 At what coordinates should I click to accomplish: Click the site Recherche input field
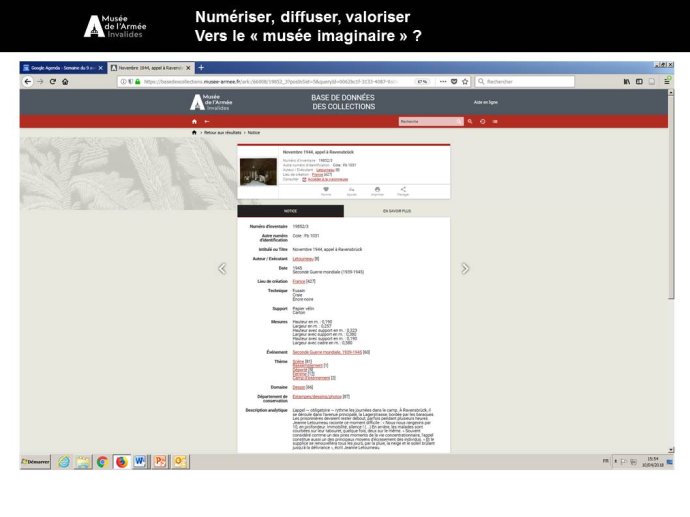coord(431,121)
